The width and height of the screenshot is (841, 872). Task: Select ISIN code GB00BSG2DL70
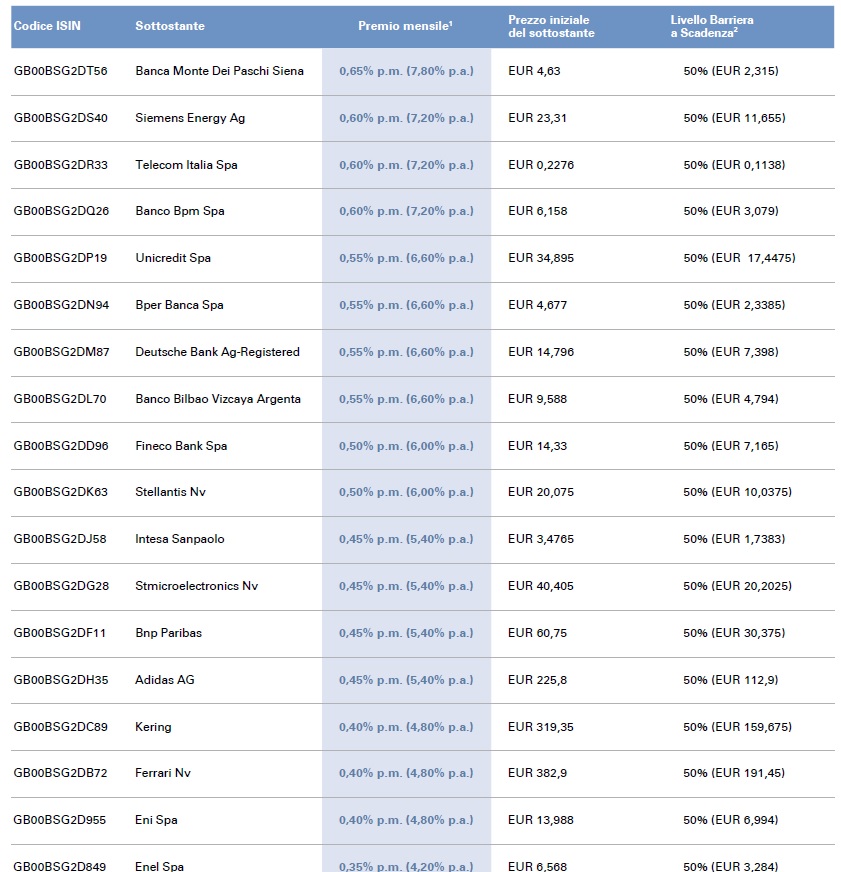point(60,399)
